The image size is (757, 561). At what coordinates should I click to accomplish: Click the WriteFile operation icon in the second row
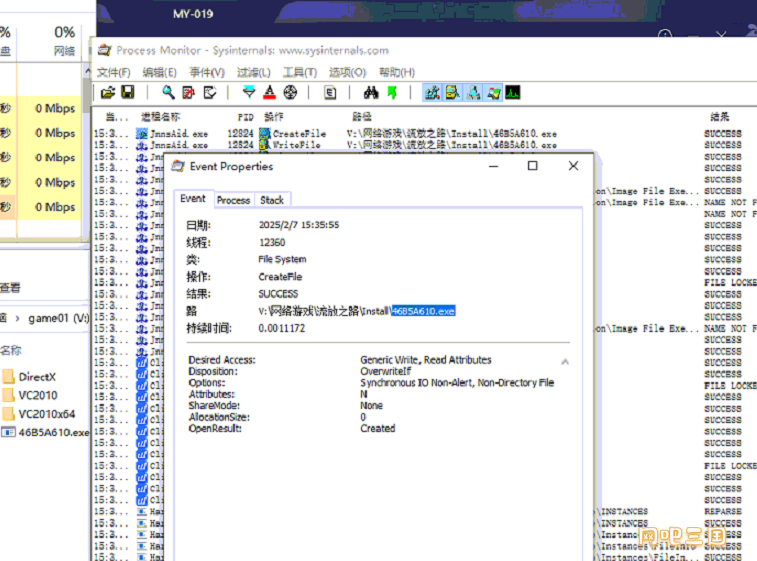pyautogui.click(x=265, y=145)
